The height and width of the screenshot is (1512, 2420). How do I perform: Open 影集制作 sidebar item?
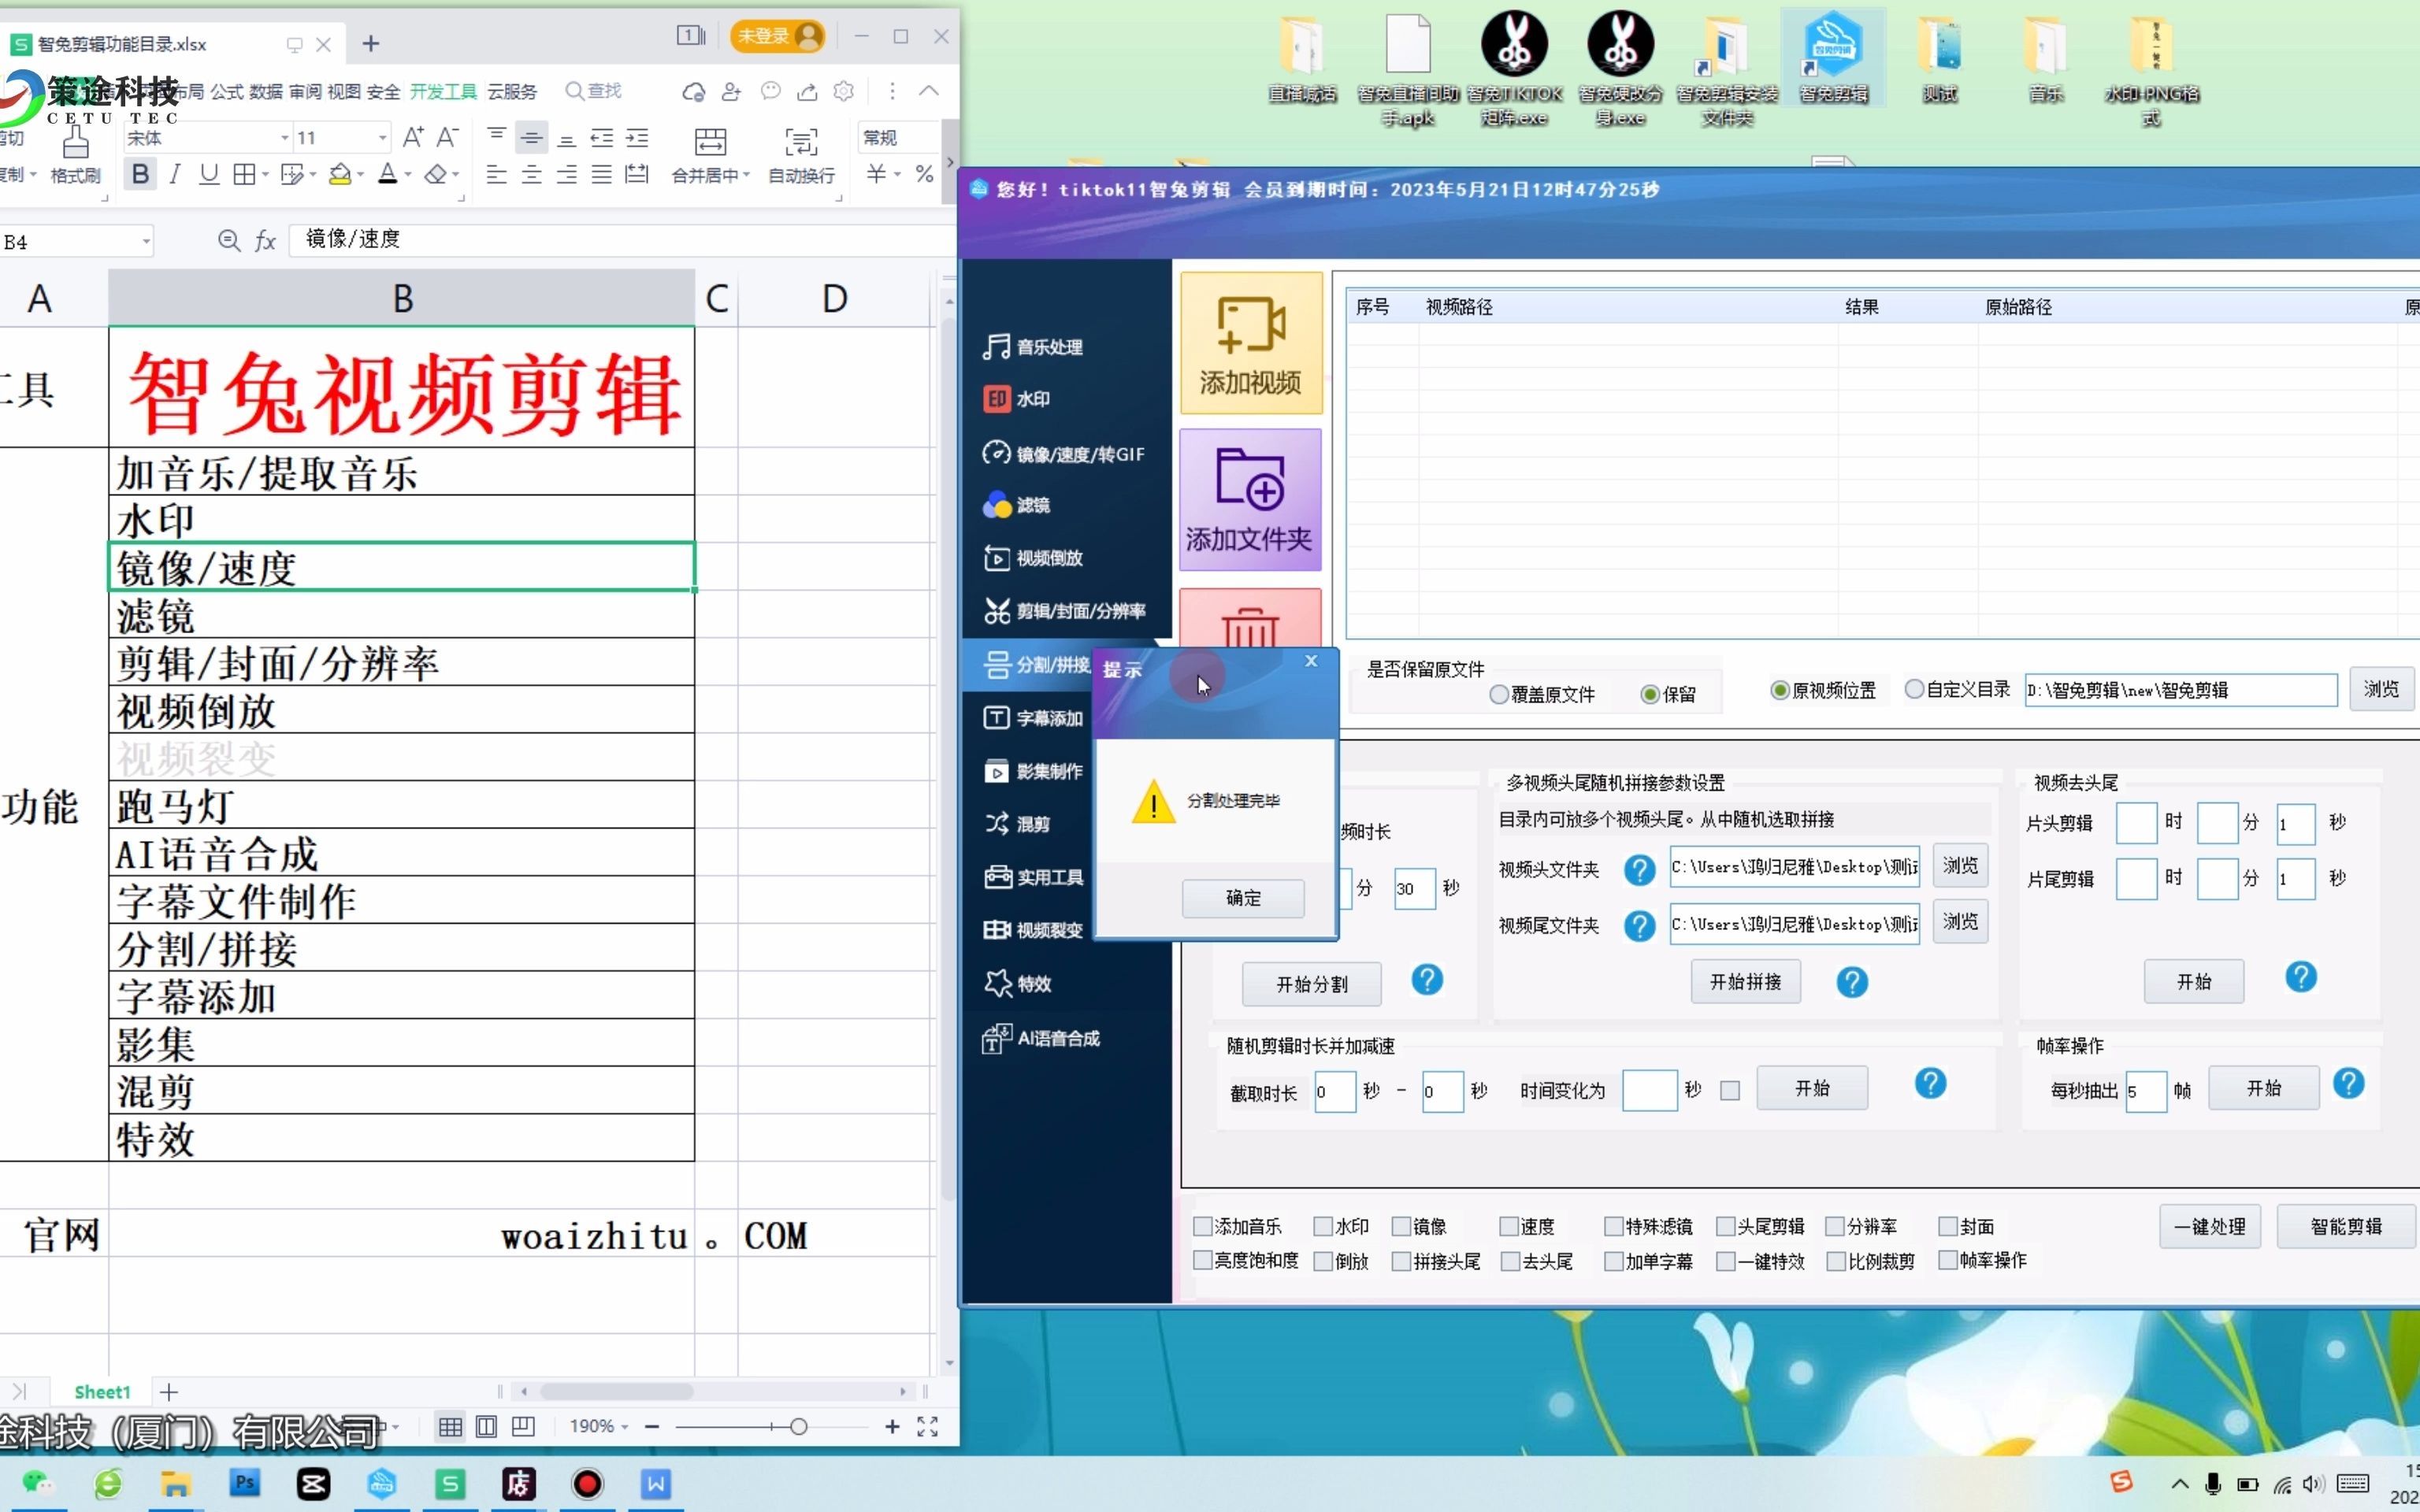pyautogui.click(x=1033, y=771)
